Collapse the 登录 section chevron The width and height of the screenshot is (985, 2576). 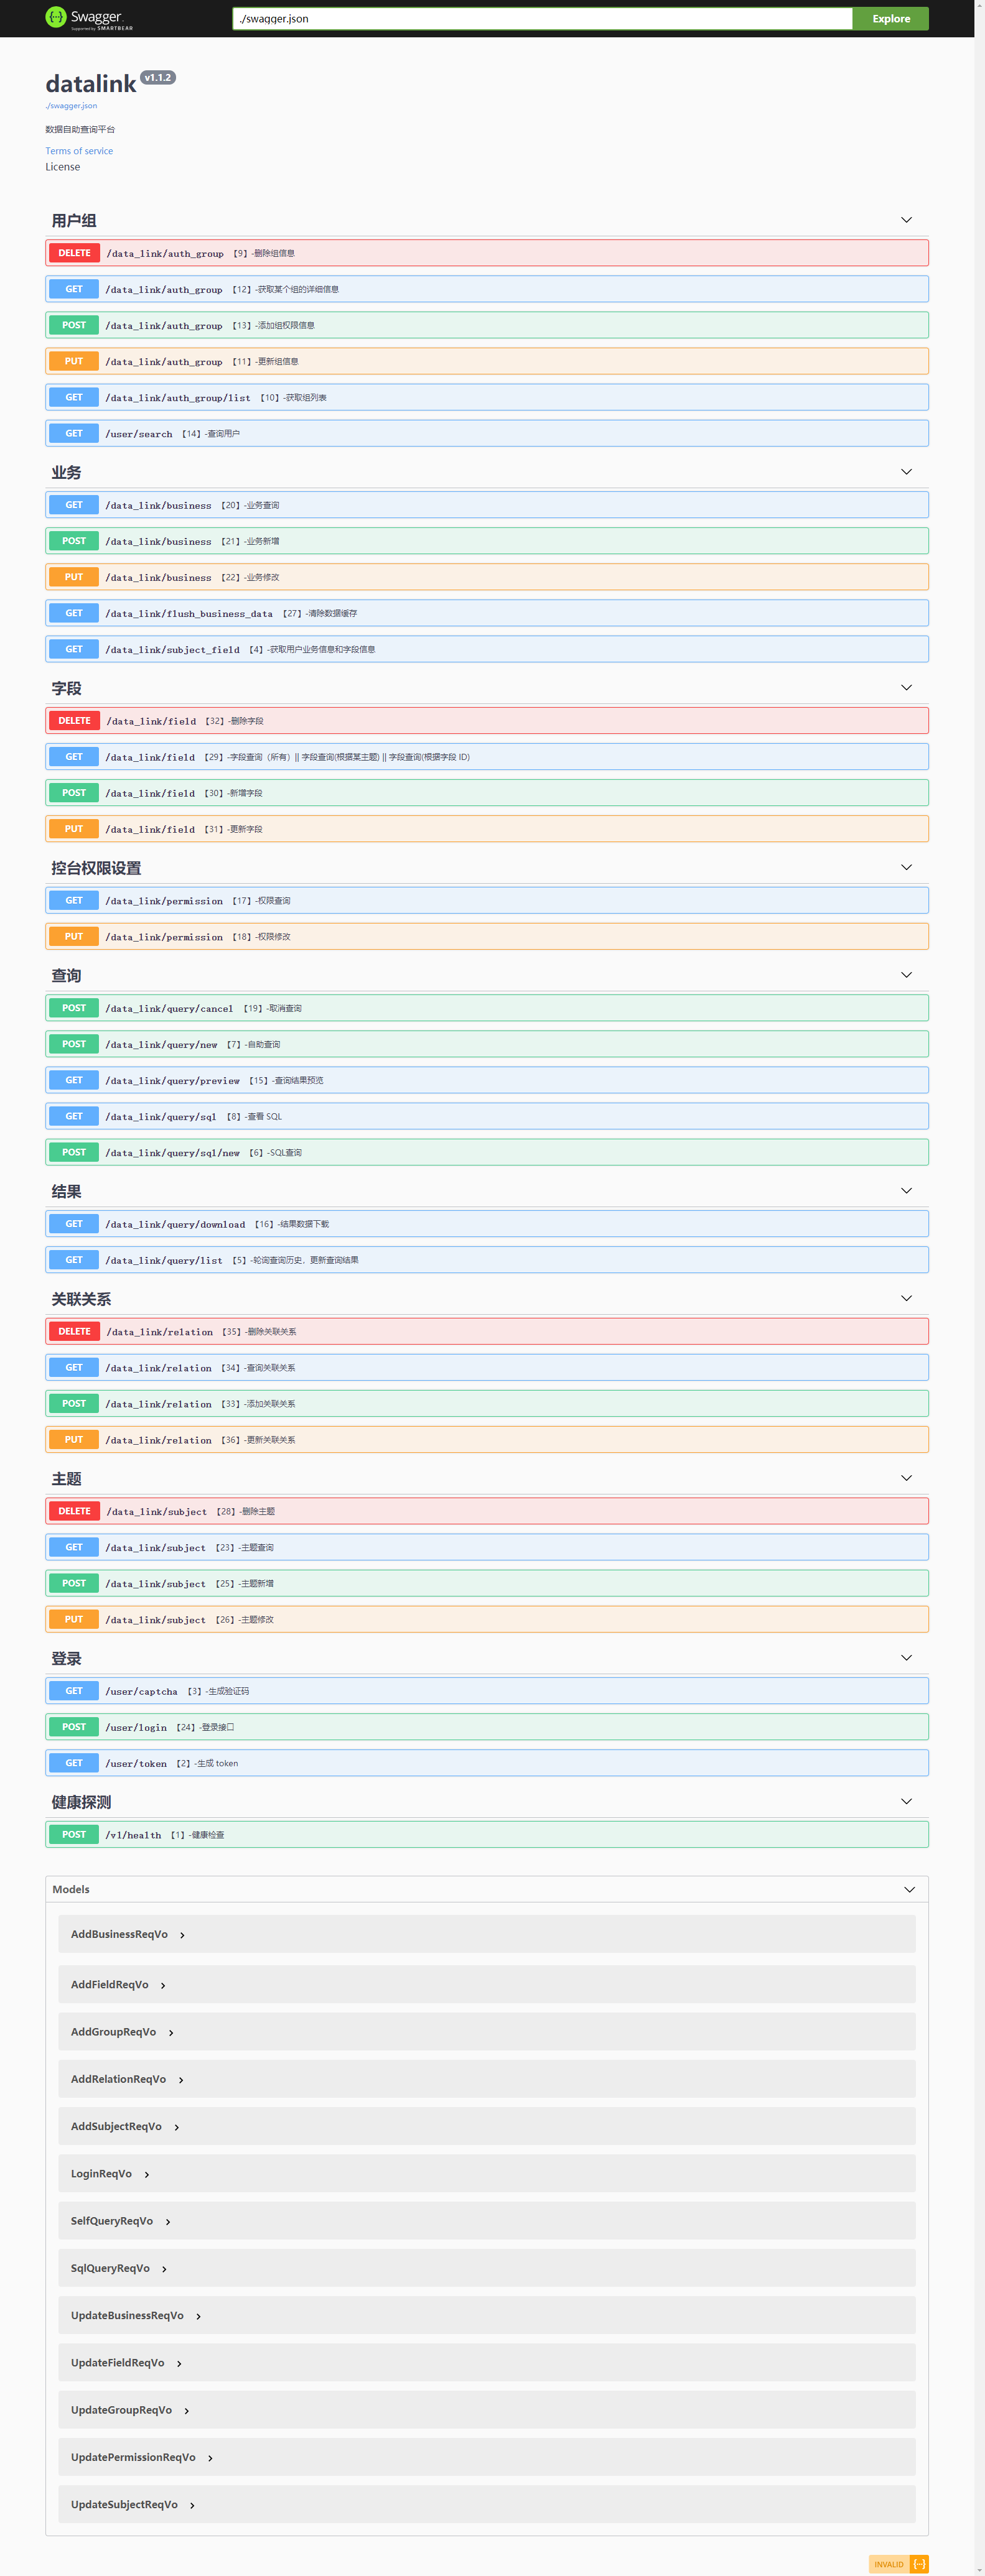(x=906, y=1658)
